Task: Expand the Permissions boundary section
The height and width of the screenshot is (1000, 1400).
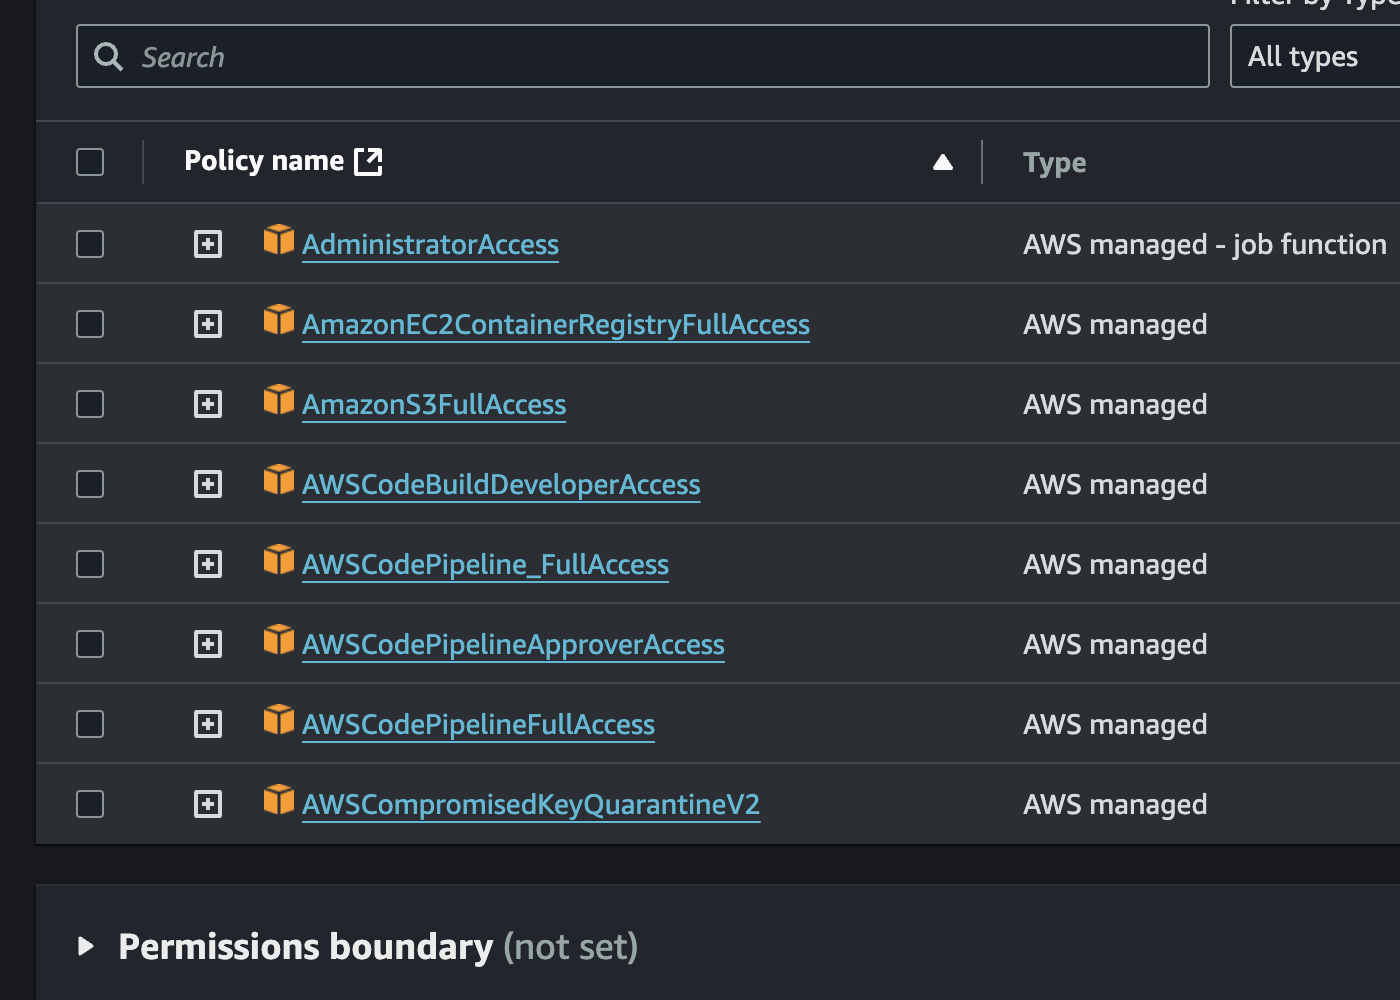Action: (86, 946)
